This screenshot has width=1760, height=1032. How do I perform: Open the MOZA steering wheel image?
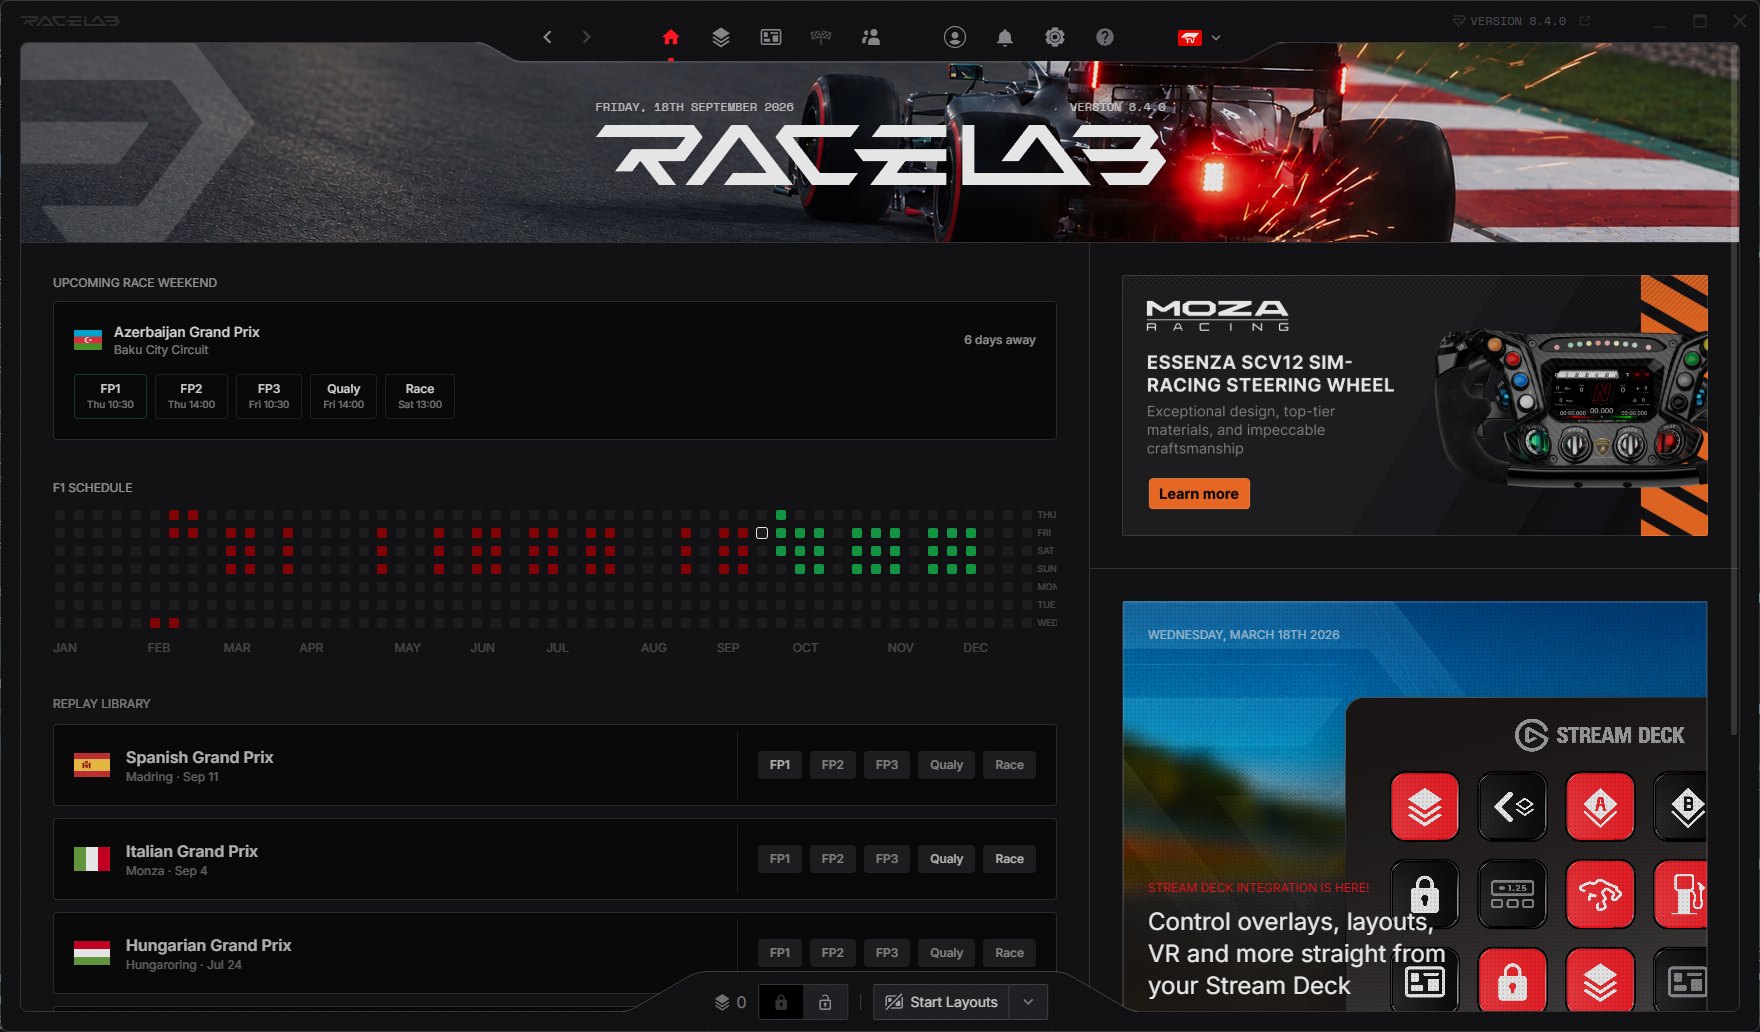click(x=1570, y=410)
